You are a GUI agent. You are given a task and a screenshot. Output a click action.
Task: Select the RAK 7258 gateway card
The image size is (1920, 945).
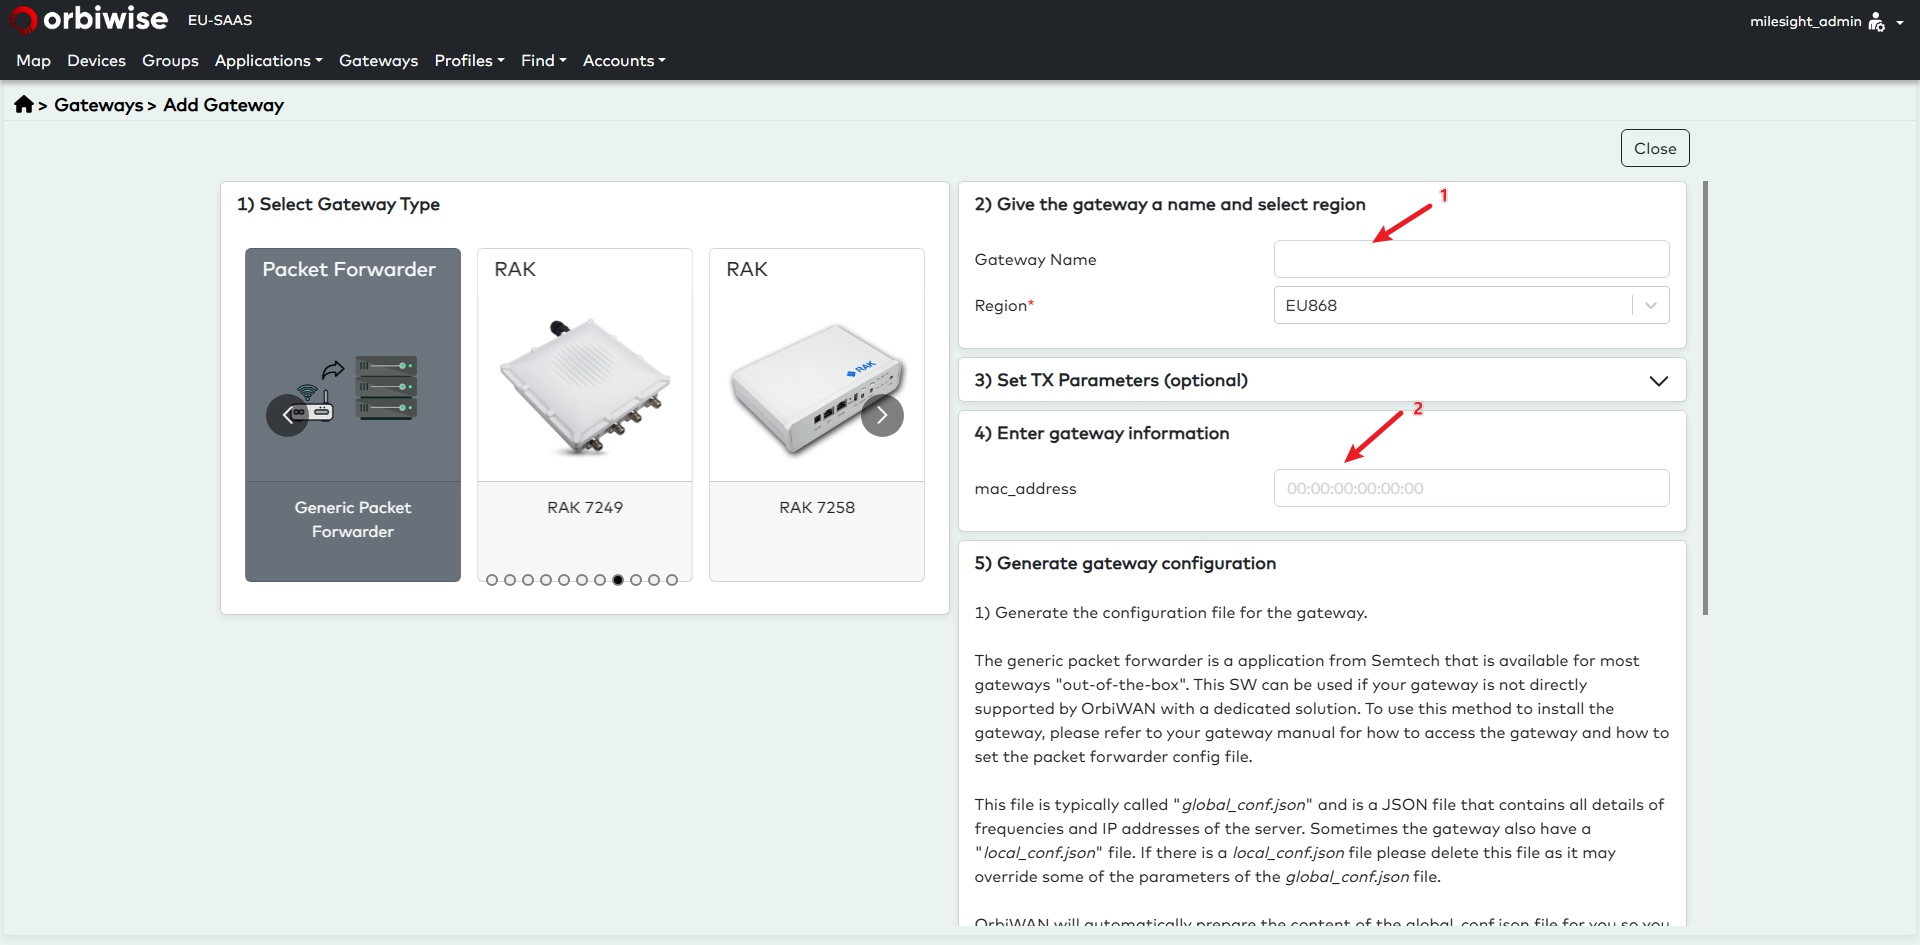(x=817, y=415)
